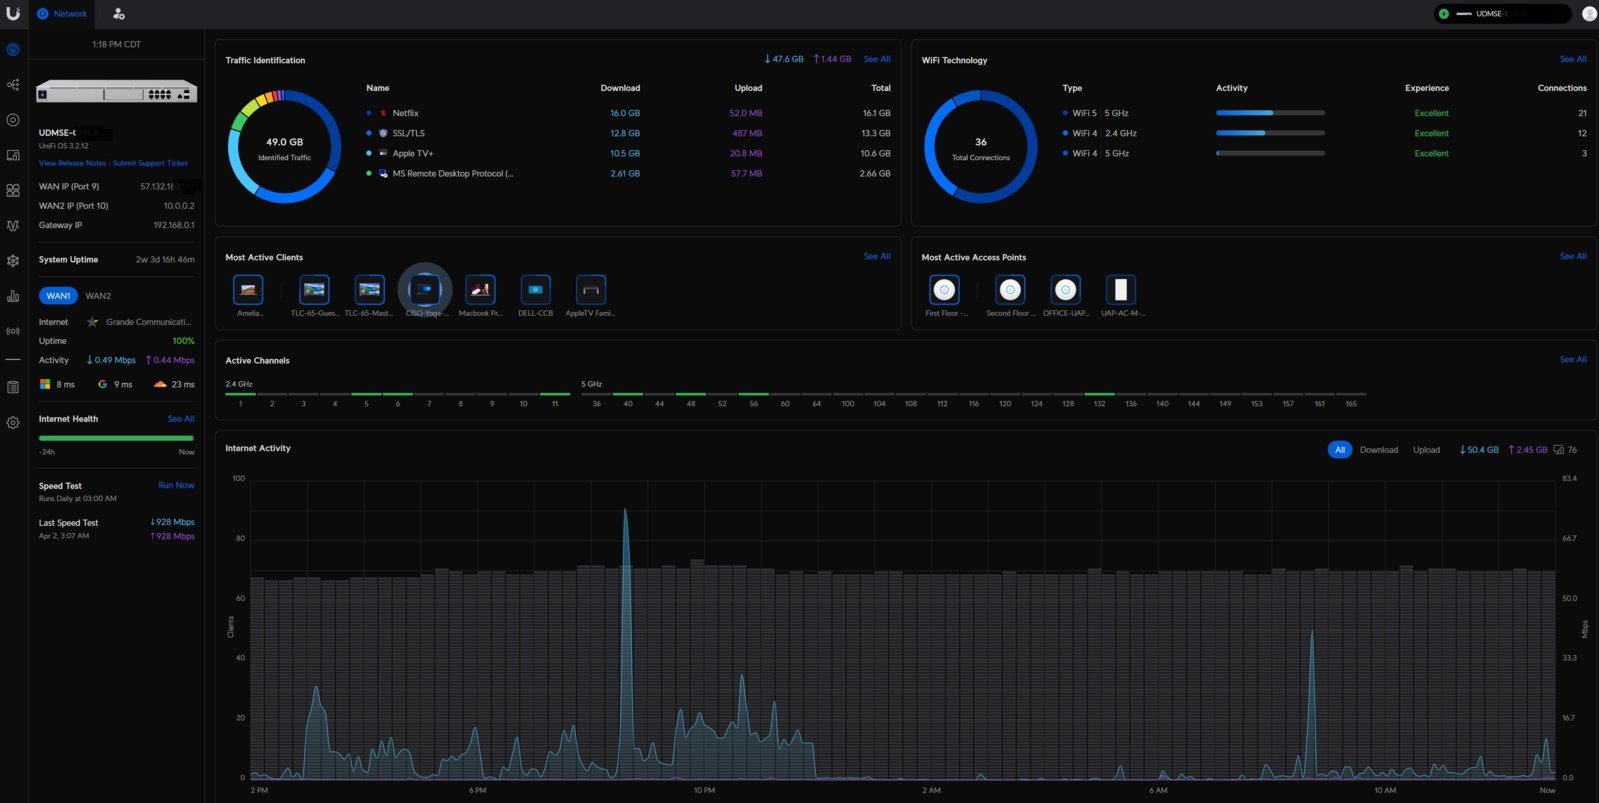The width and height of the screenshot is (1599, 803).
Task: Select the Macbook Pr client icon
Action: [480, 290]
